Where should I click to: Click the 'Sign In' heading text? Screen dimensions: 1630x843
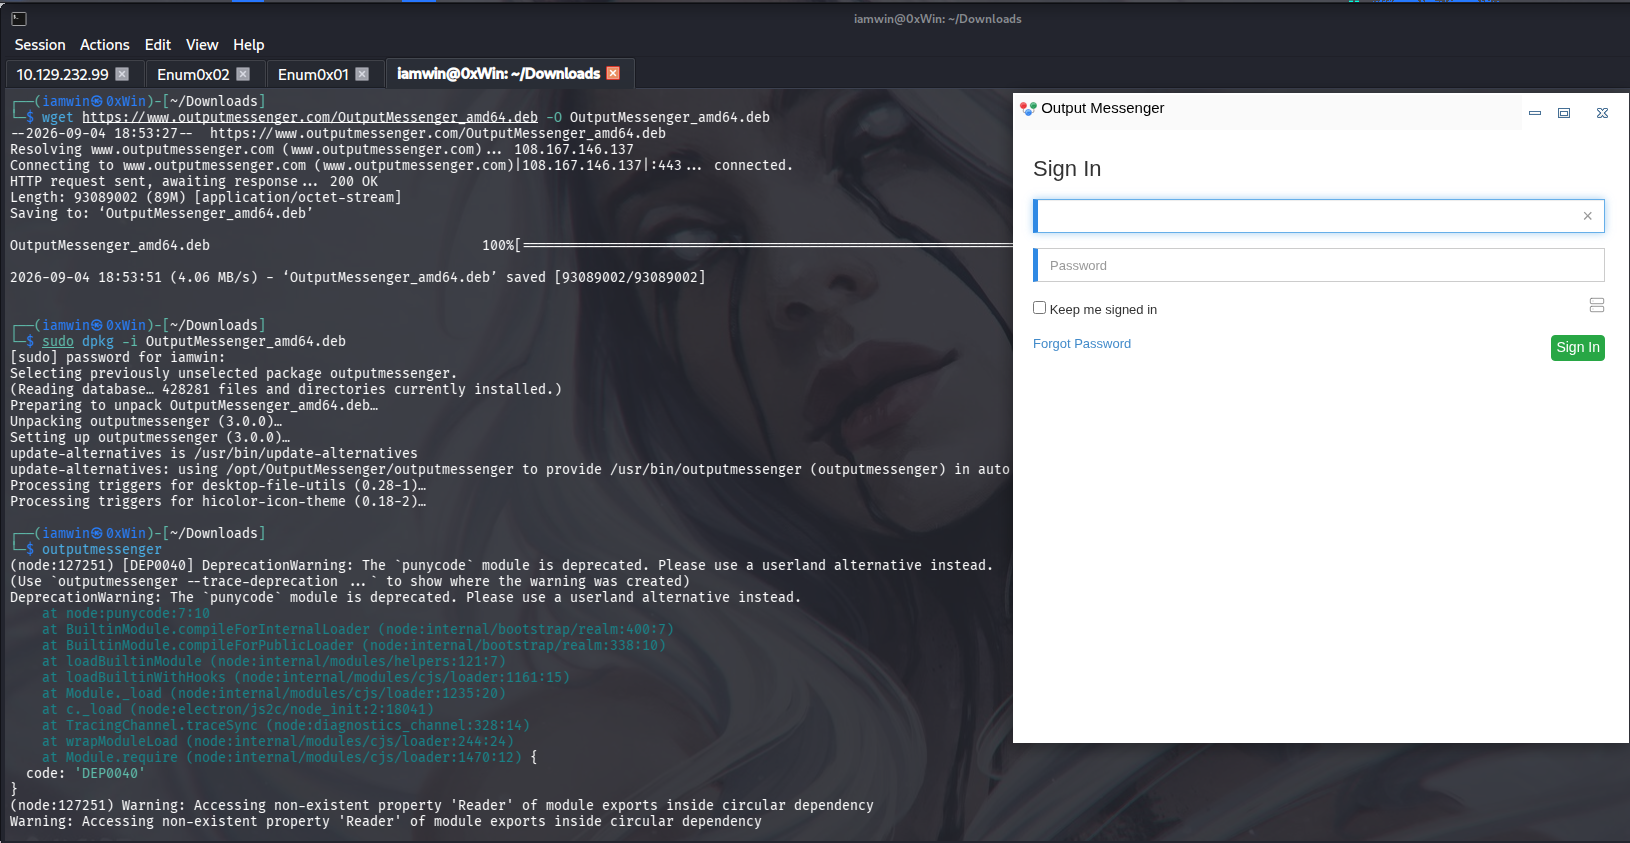pyautogui.click(x=1067, y=169)
